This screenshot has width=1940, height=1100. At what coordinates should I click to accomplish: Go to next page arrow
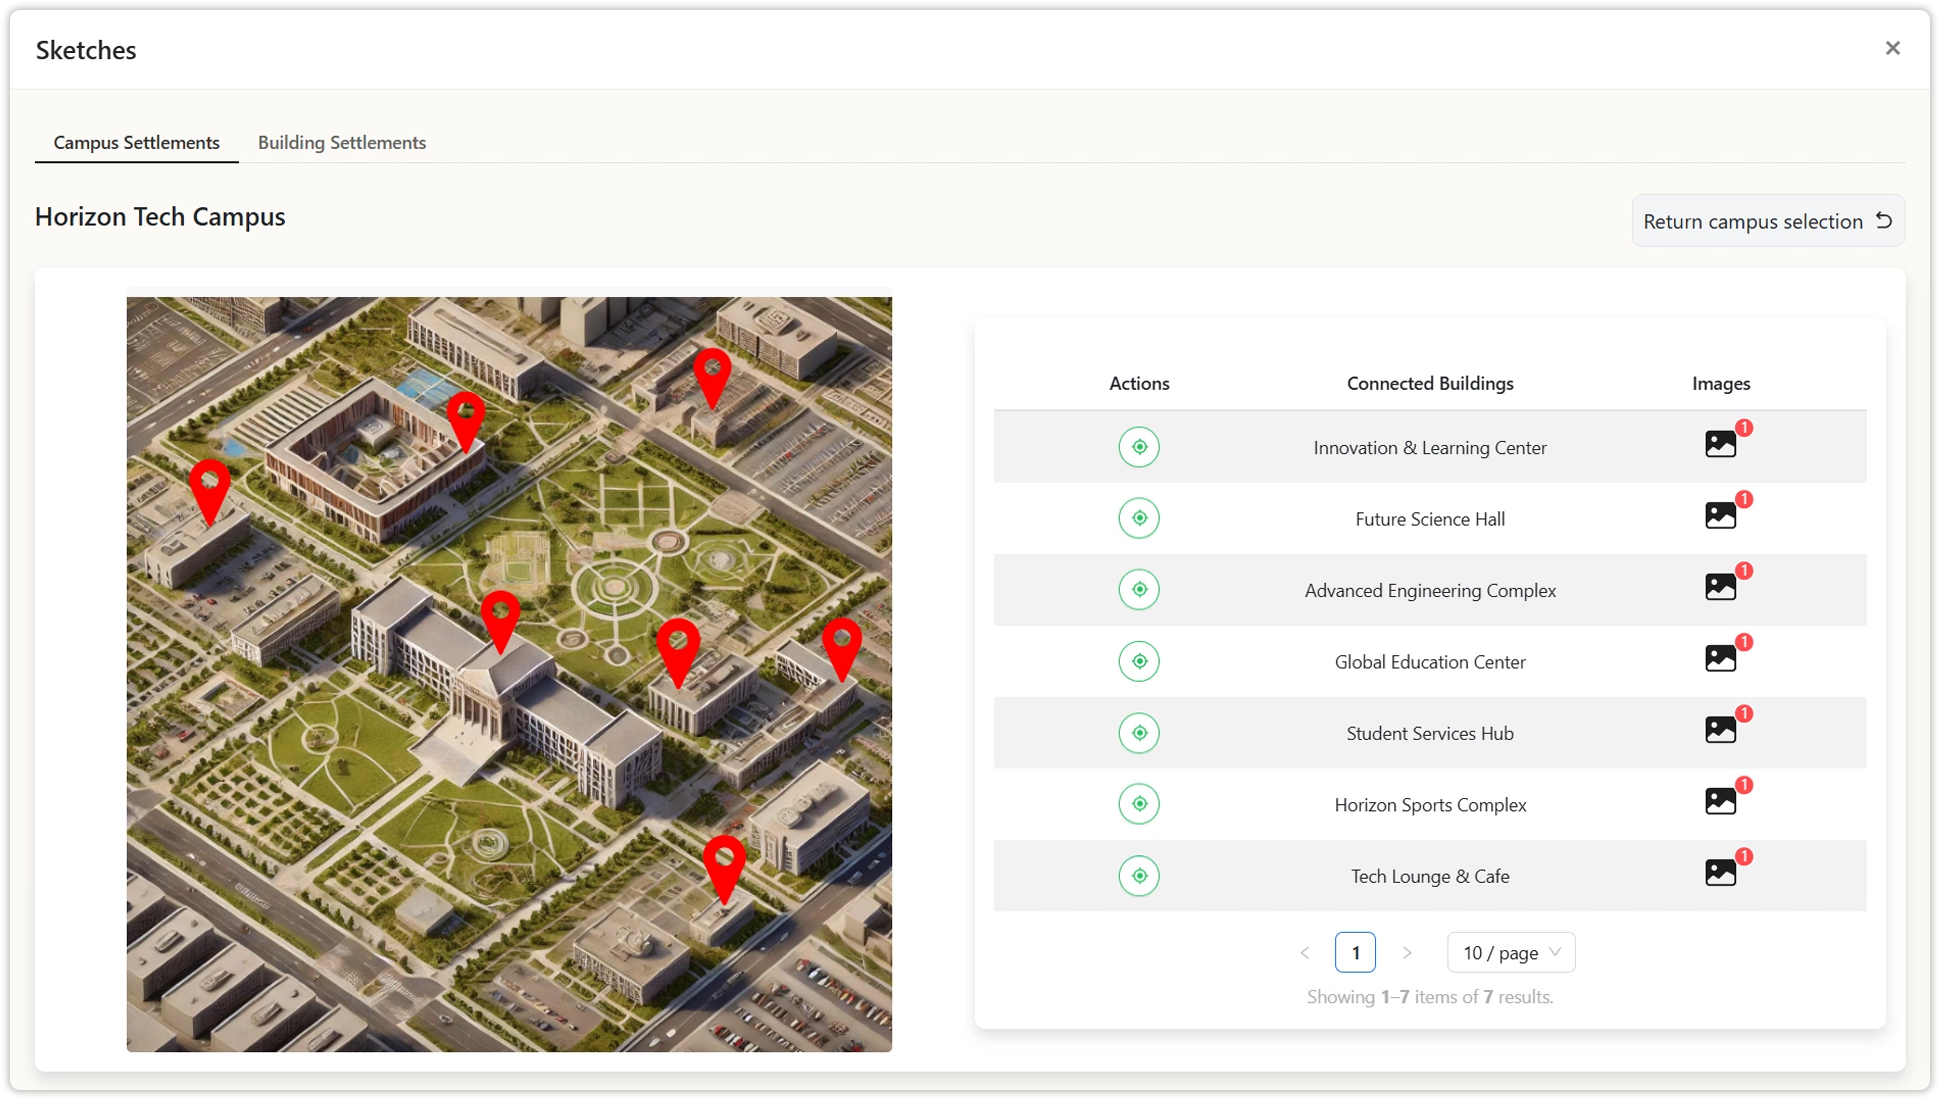coord(1407,953)
